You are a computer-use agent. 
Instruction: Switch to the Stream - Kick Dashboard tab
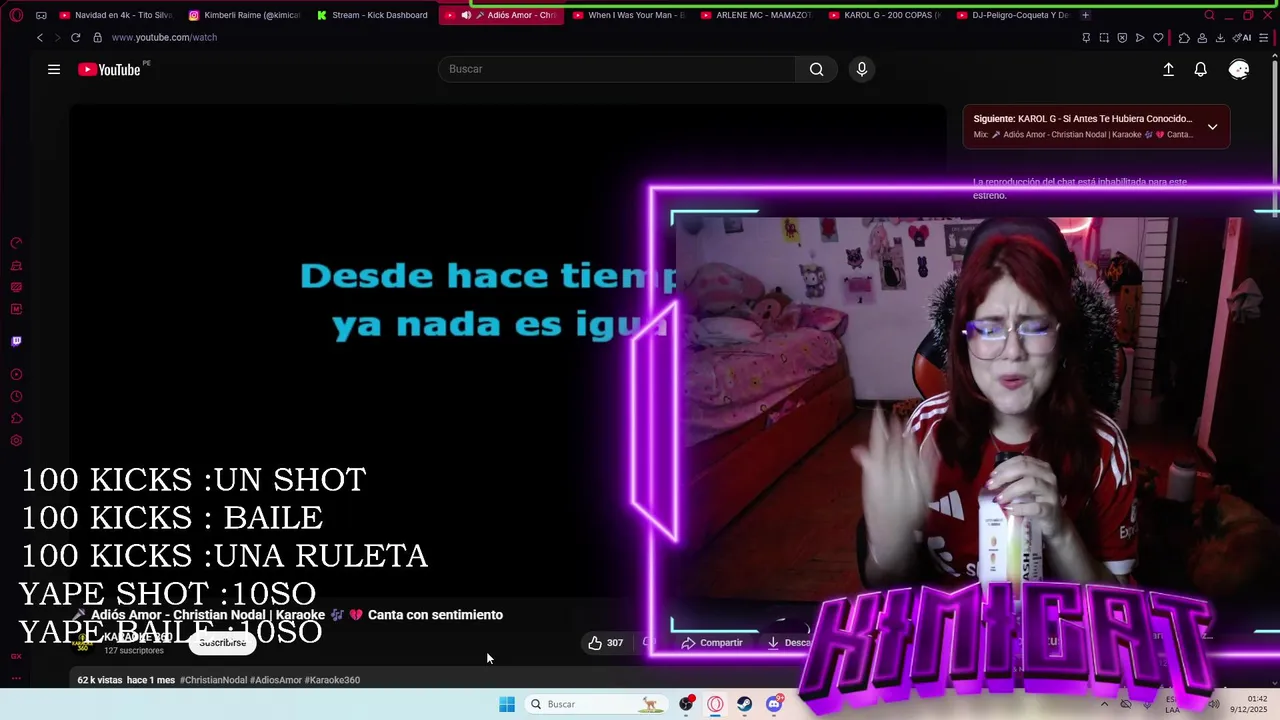point(373,15)
